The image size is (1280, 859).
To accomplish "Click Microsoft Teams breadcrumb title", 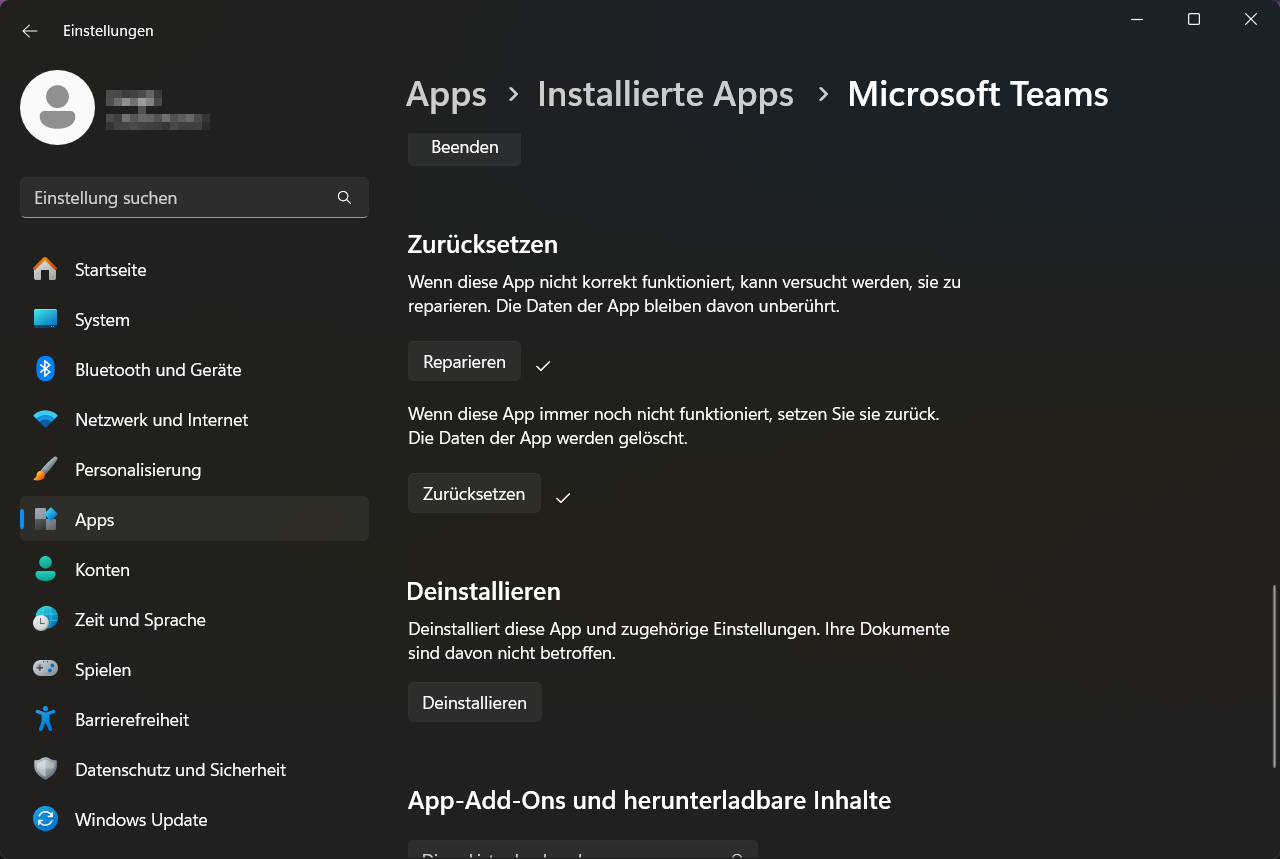I will point(978,94).
